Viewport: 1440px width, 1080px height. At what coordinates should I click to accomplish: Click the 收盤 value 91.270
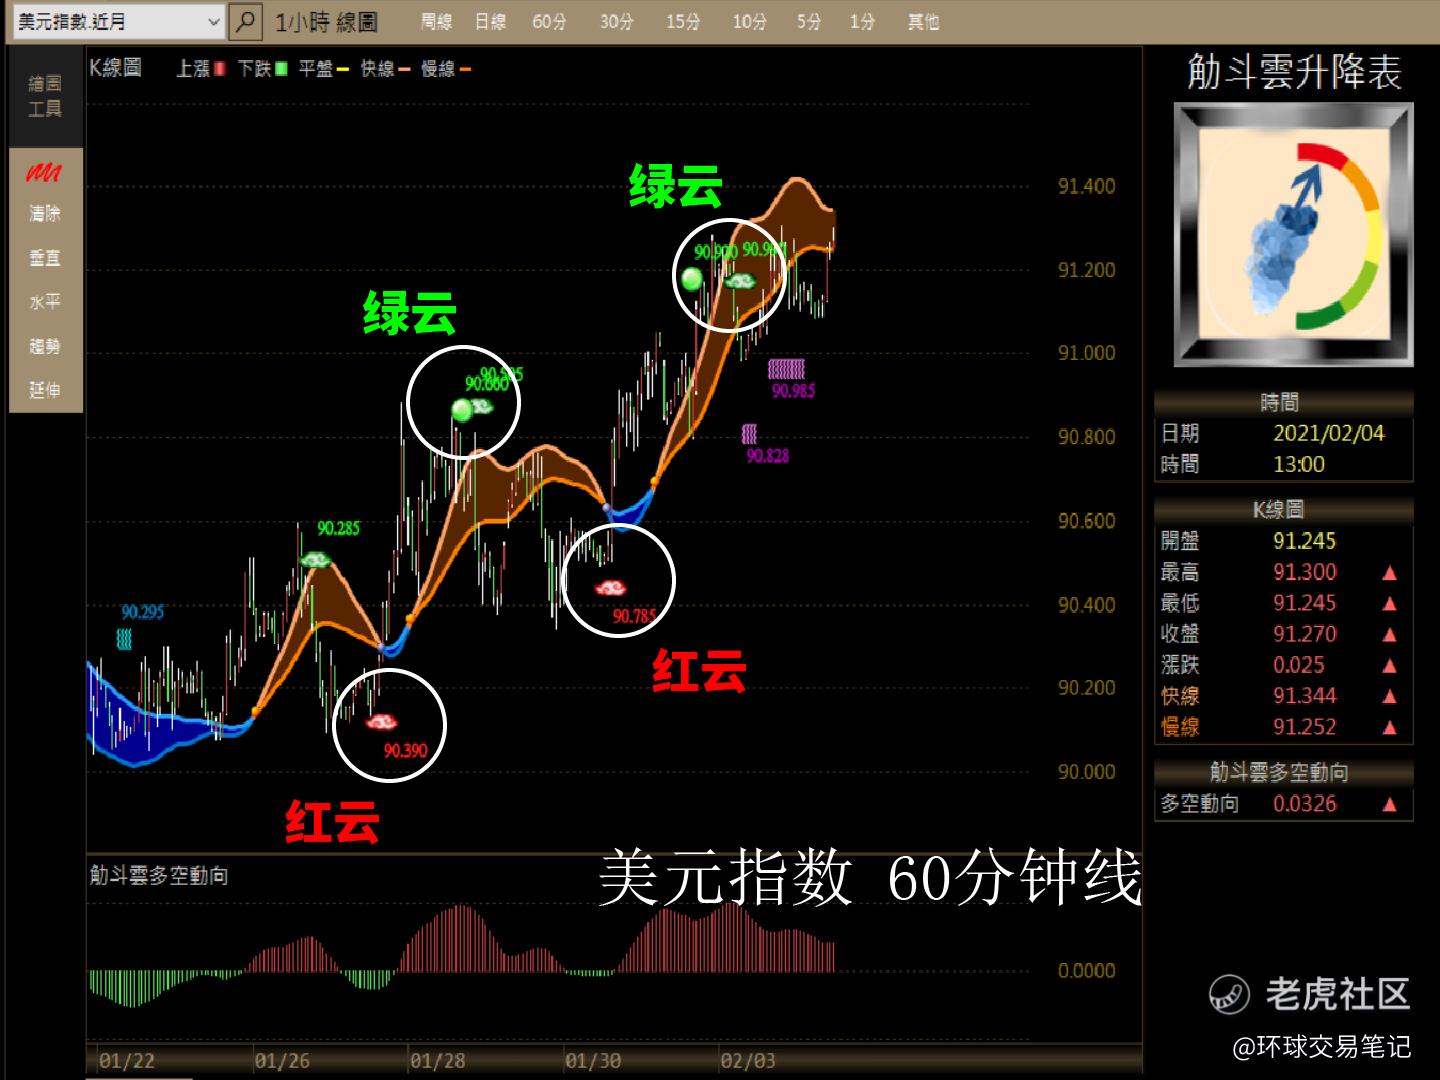1304,634
